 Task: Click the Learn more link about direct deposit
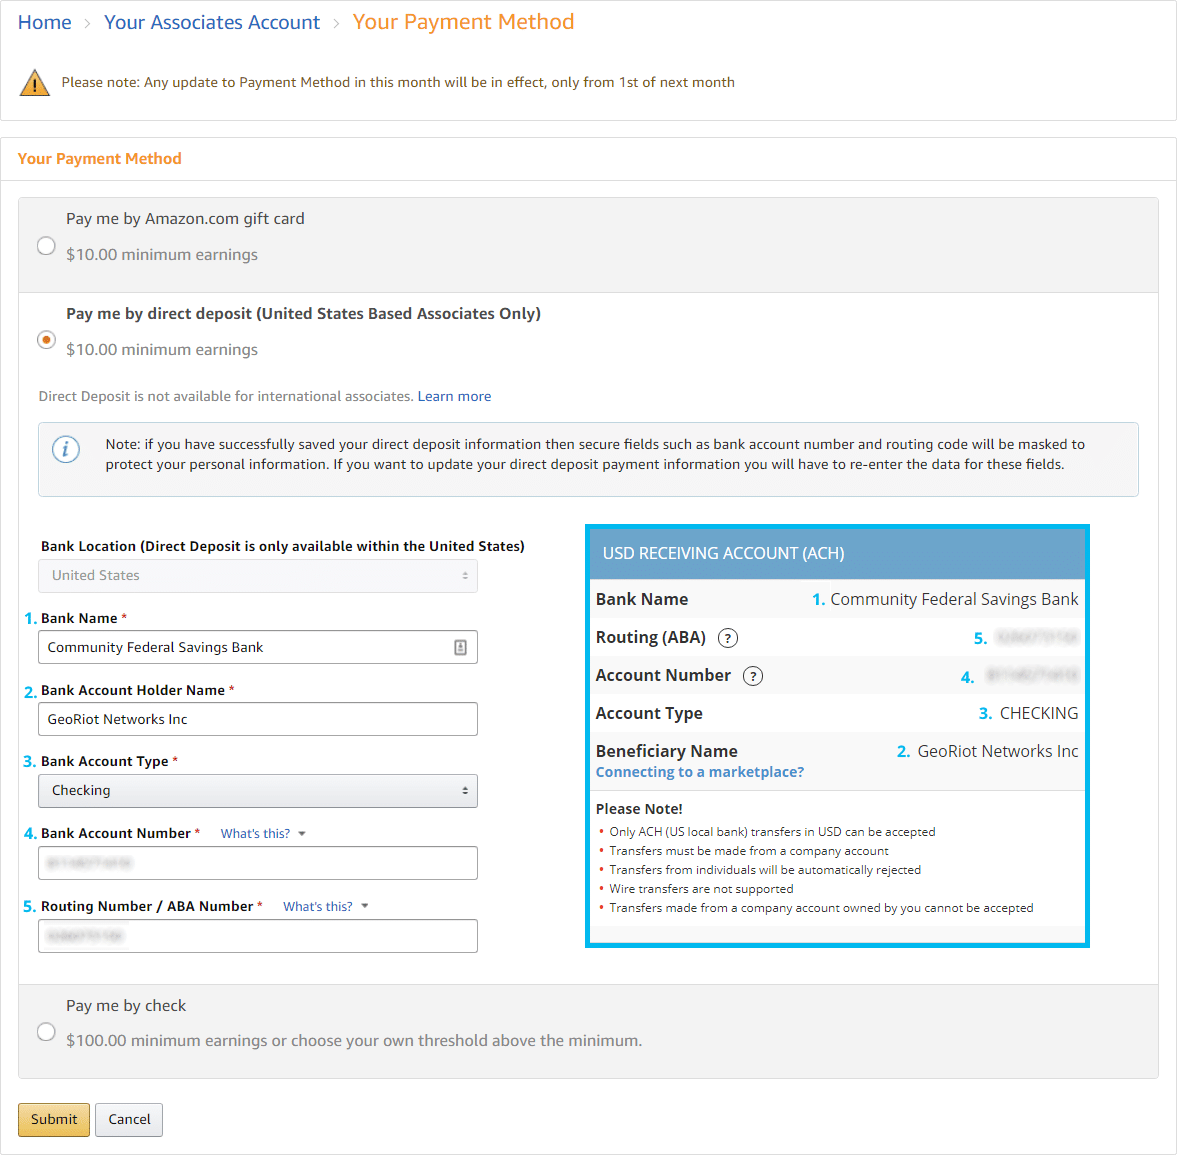[454, 396]
